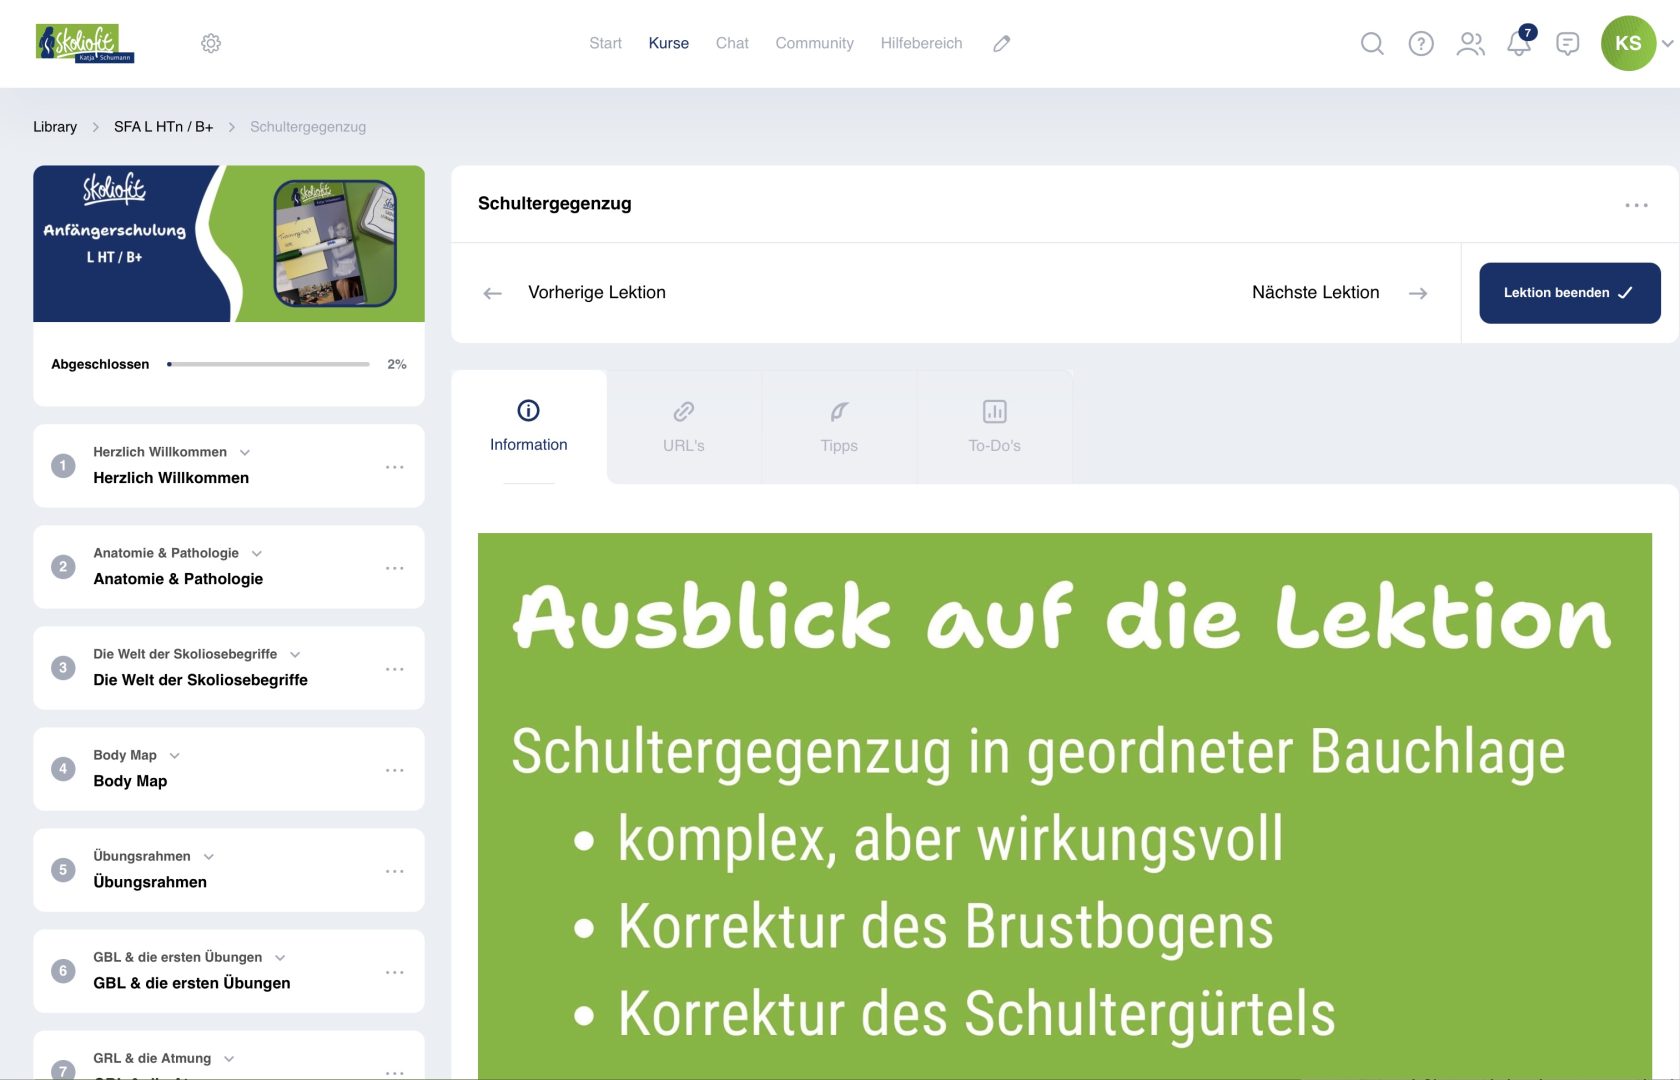Screen dimensions: 1680x1080
Task: Collapse the Body Map module chevron
Action: [x=175, y=756]
